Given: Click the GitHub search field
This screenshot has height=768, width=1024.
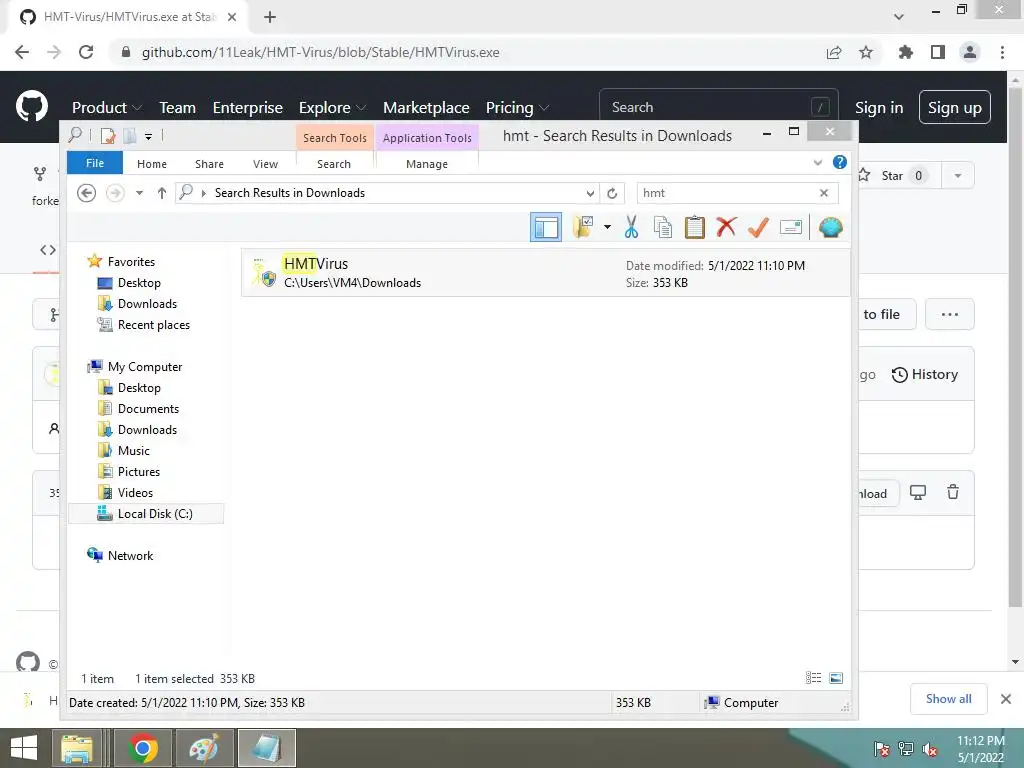Looking at the screenshot, I should click(x=718, y=107).
